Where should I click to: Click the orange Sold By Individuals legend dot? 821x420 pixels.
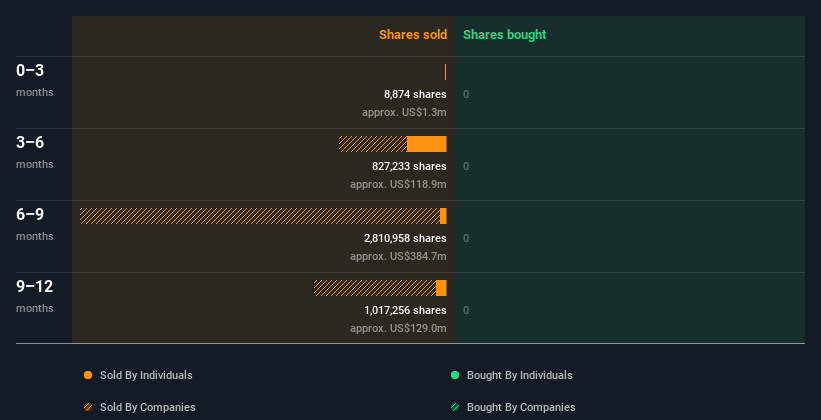[x=88, y=375]
